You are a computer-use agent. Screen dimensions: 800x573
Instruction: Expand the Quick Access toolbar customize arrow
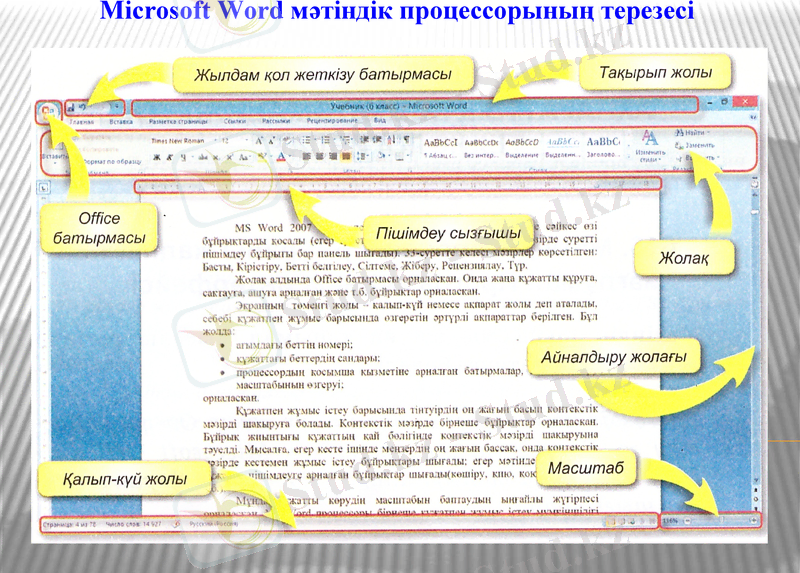(117, 107)
